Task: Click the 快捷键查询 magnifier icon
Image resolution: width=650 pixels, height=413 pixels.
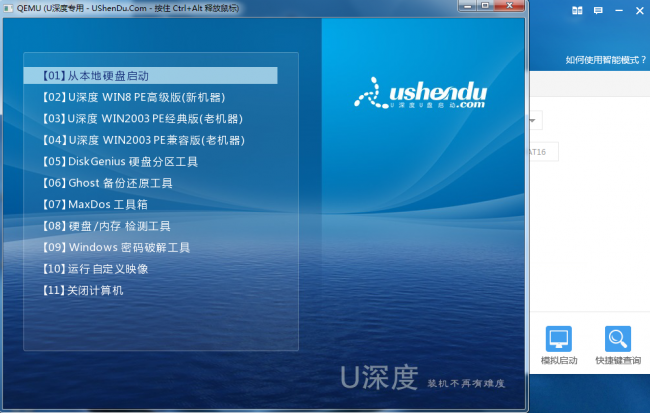Action: coord(618,338)
